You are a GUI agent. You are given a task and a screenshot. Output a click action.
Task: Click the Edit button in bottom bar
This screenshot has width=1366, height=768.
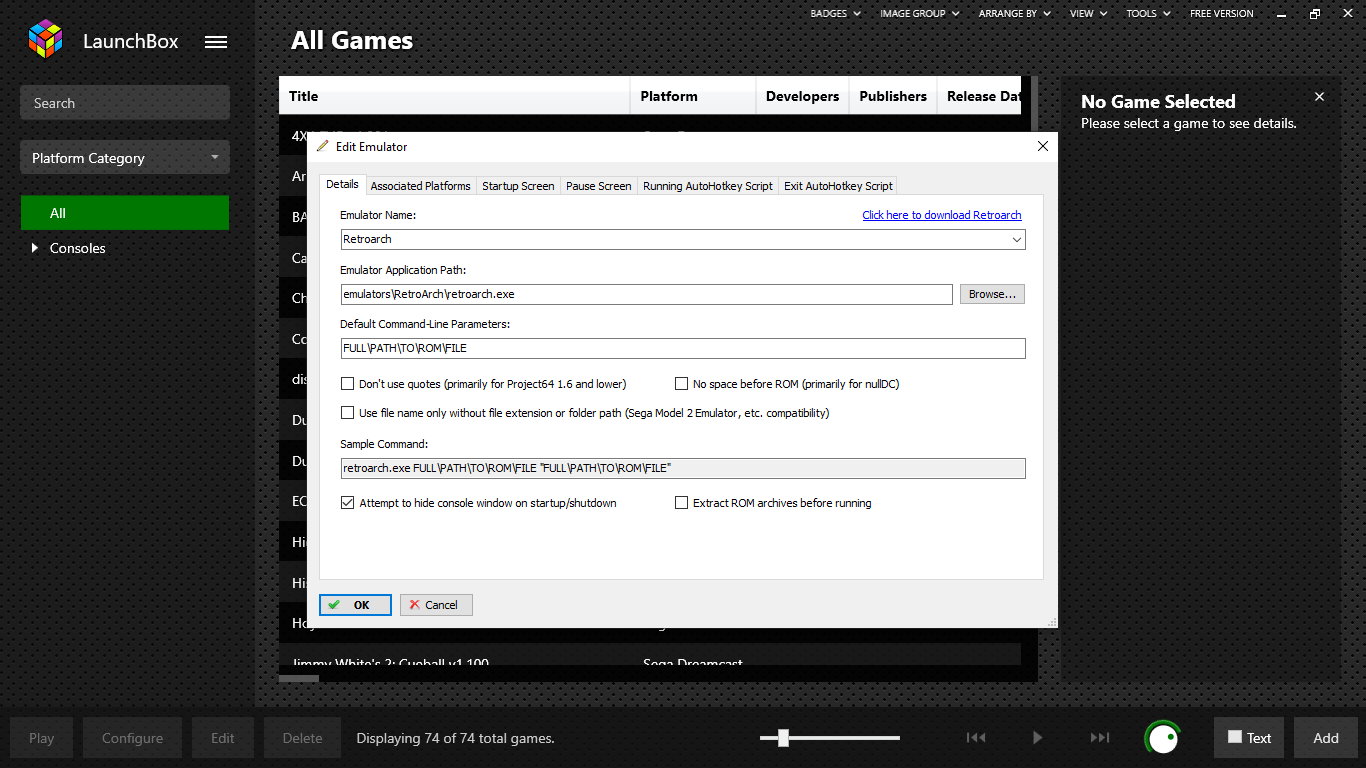click(223, 738)
